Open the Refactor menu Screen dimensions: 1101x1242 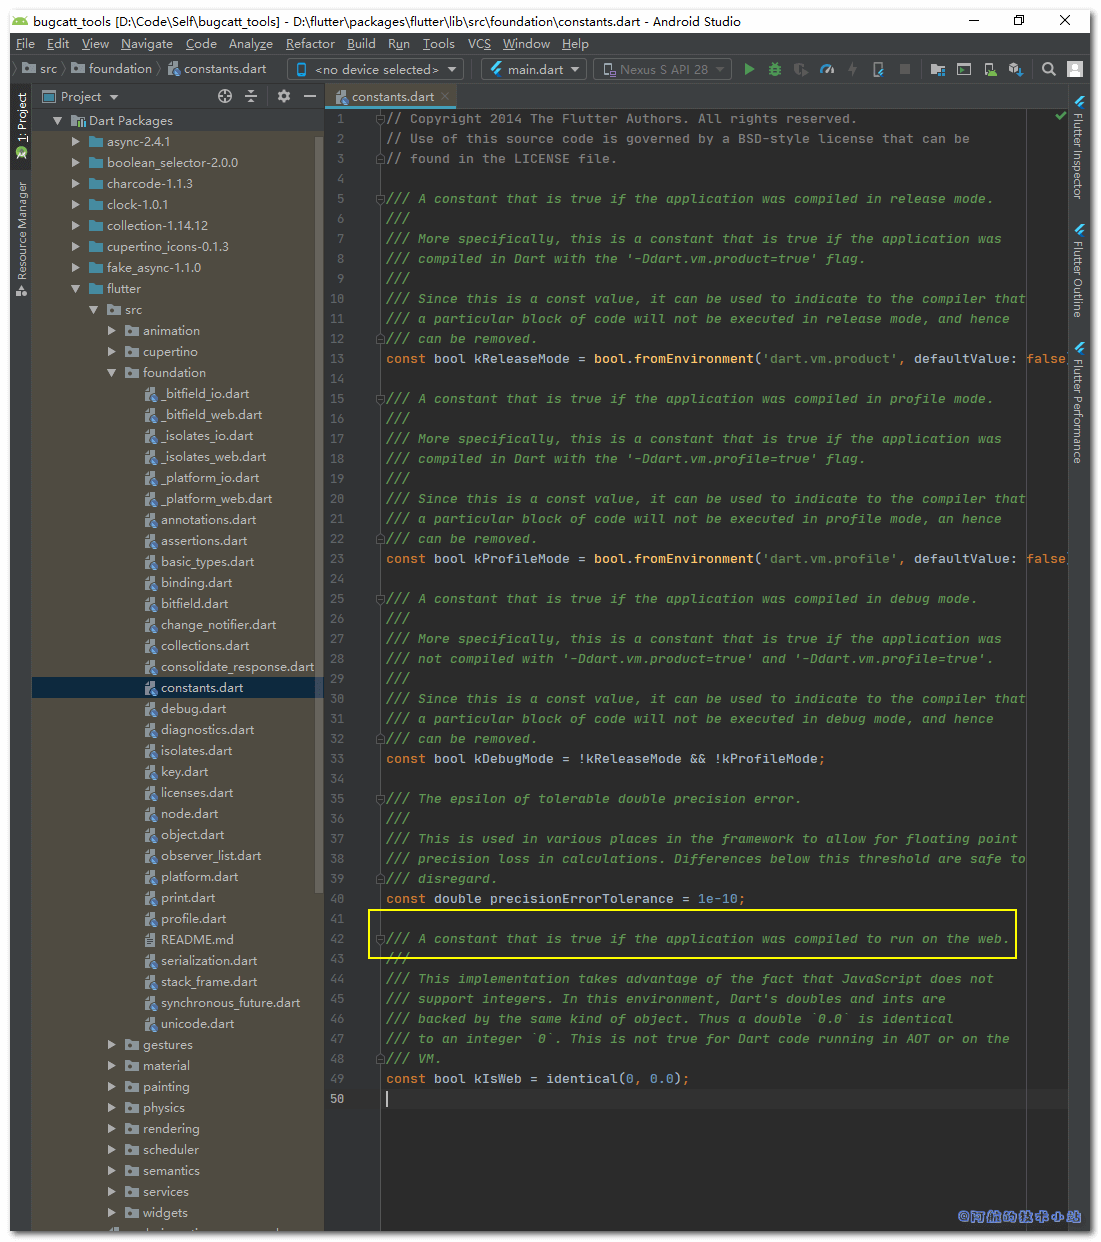pos(310,44)
